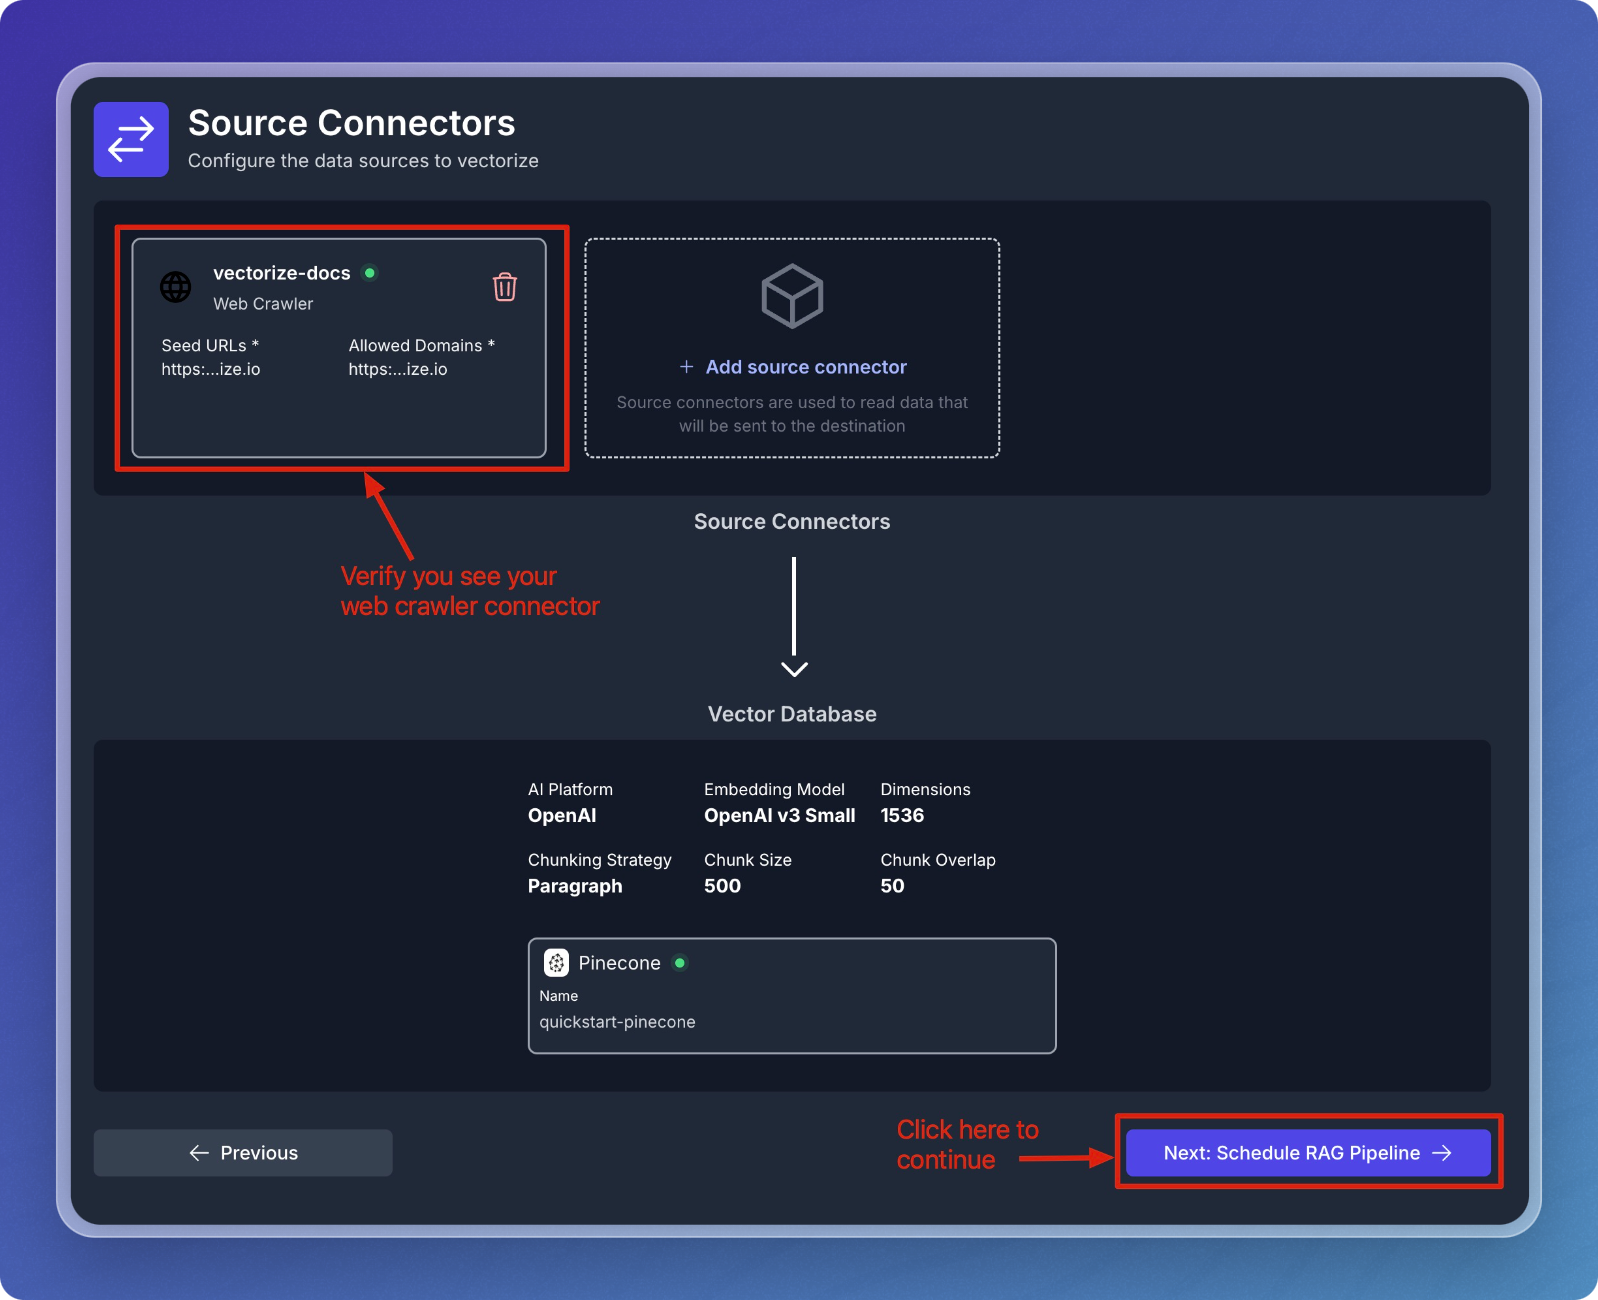Viewport: 1598px width, 1300px height.
Task: Click the Dimensions label
Action: pos(925,790)
